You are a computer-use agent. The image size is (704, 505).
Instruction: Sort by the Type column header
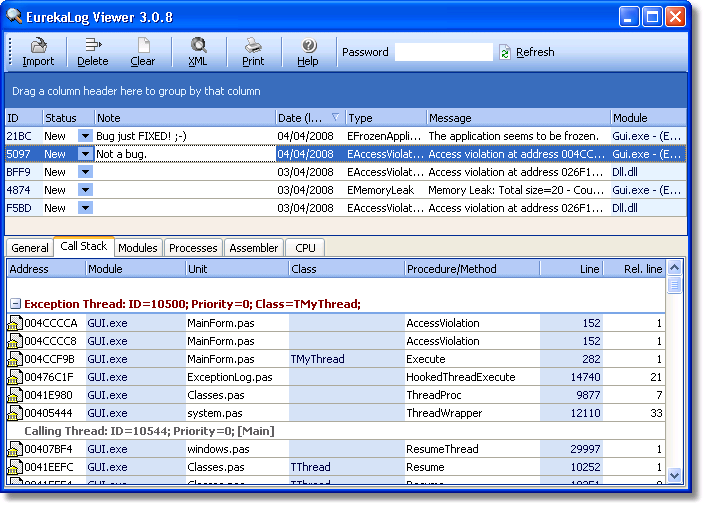(386, 118)
